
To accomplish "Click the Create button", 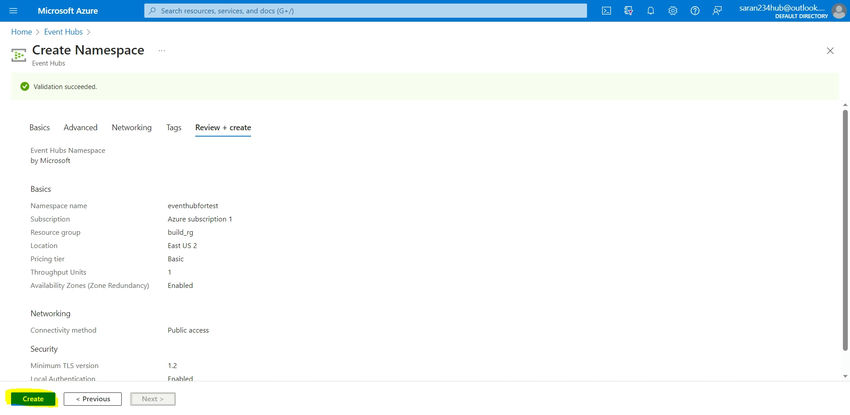I will tap(33, 399).
